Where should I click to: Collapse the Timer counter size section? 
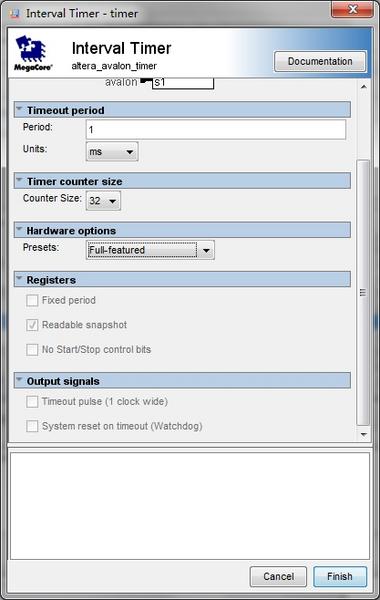pyautogui.click(x=19, y=181)
